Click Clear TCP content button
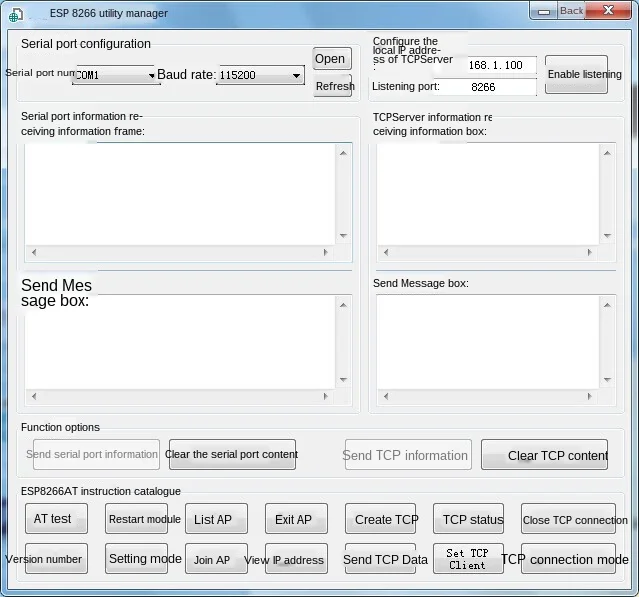 pos(544,454)
